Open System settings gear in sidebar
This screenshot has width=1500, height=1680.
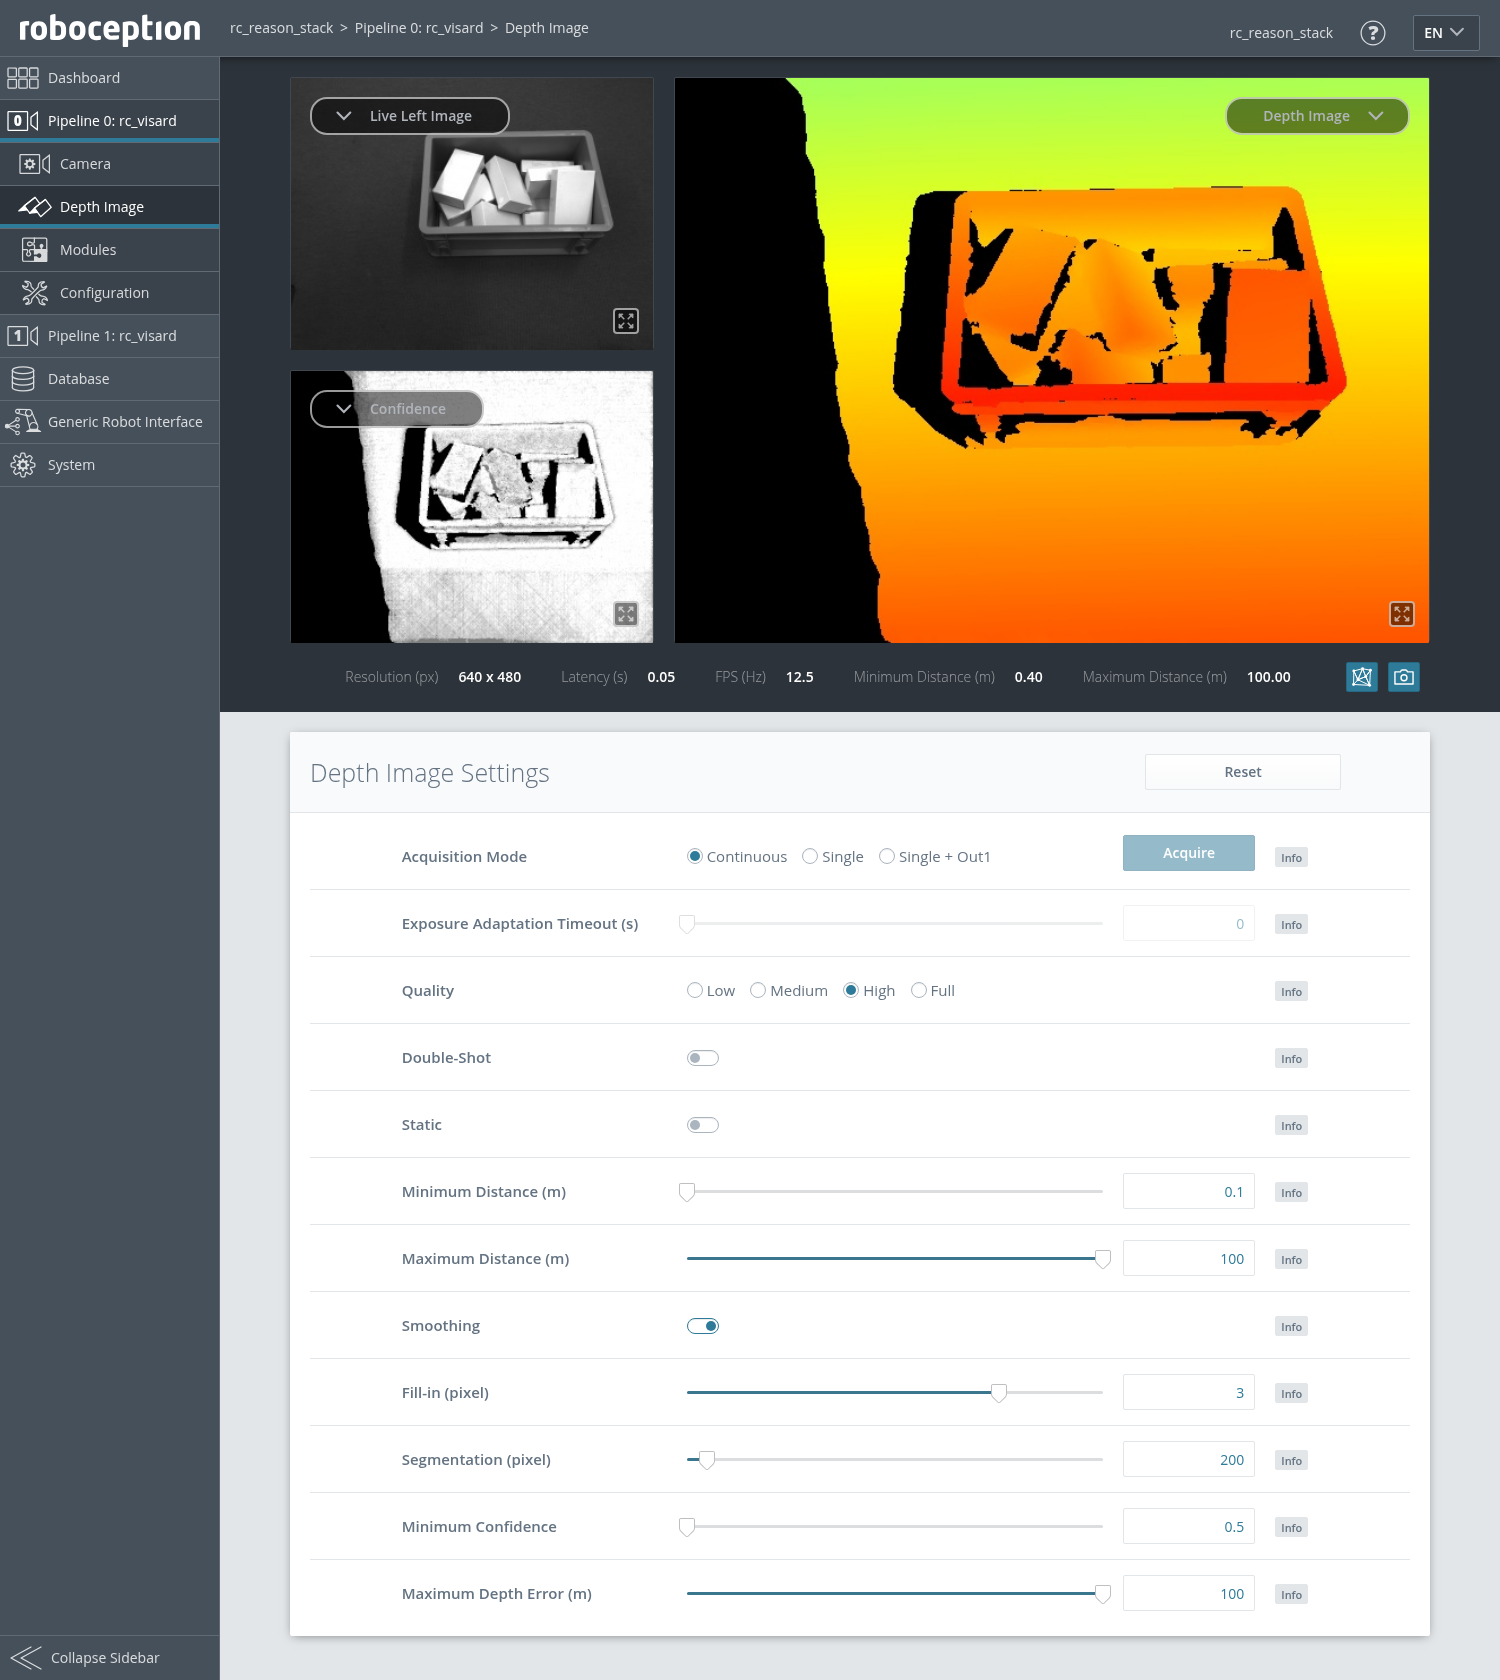(x=23, y=465)
